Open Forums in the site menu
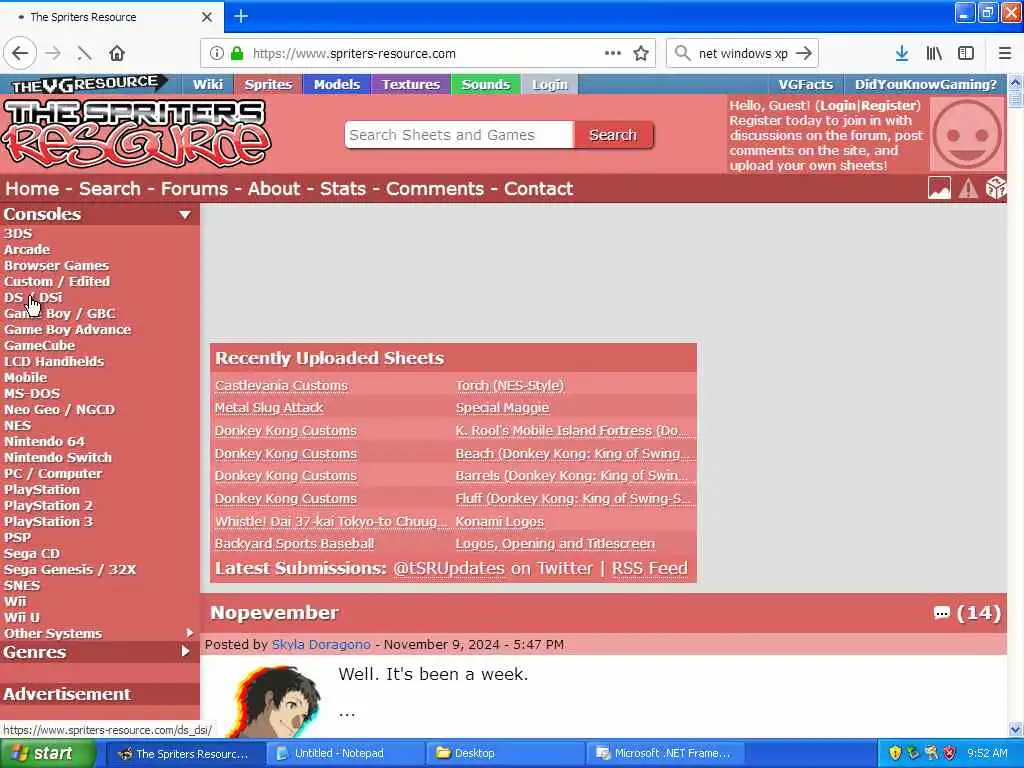1024x768 pixels. click(194, 189)
